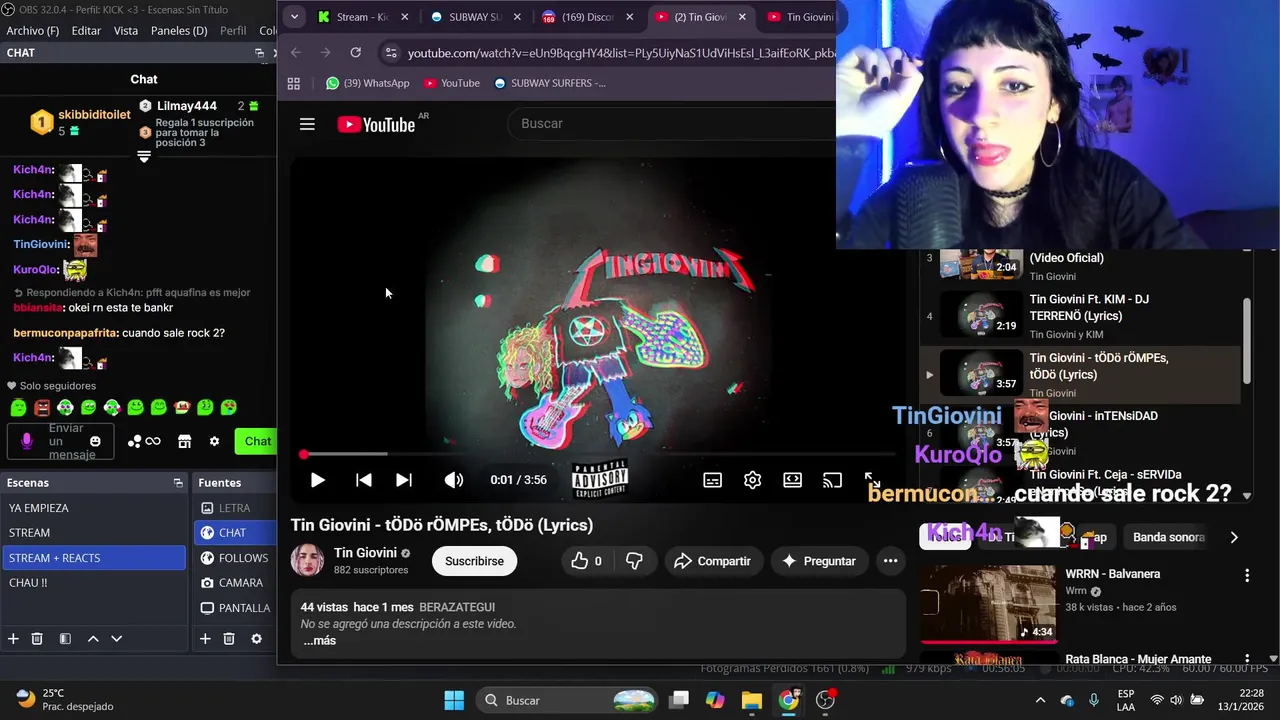Go to YouTube home via logo

[x=376, y=124]
